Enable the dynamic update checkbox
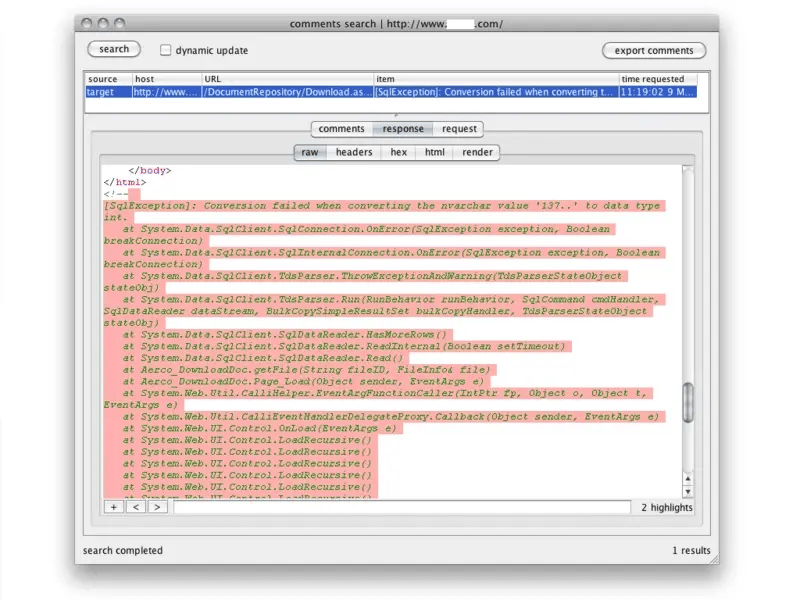Screen dimensions: 800x600 click(166, 50)
